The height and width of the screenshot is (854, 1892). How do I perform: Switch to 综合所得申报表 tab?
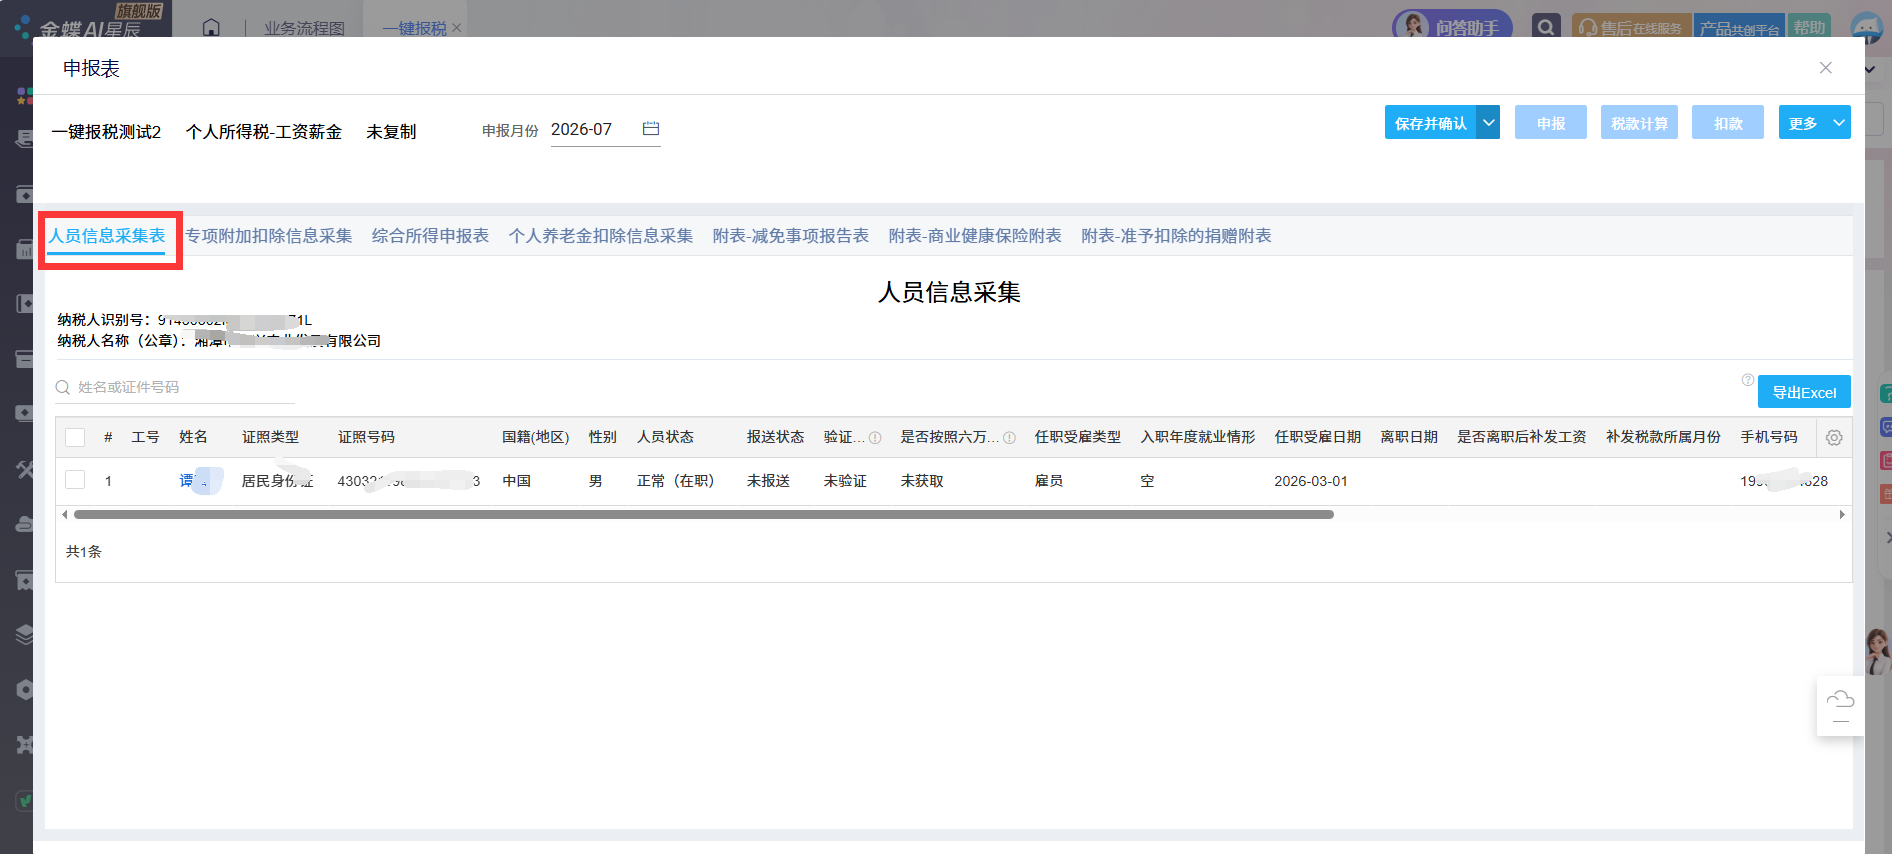point(430,236)
